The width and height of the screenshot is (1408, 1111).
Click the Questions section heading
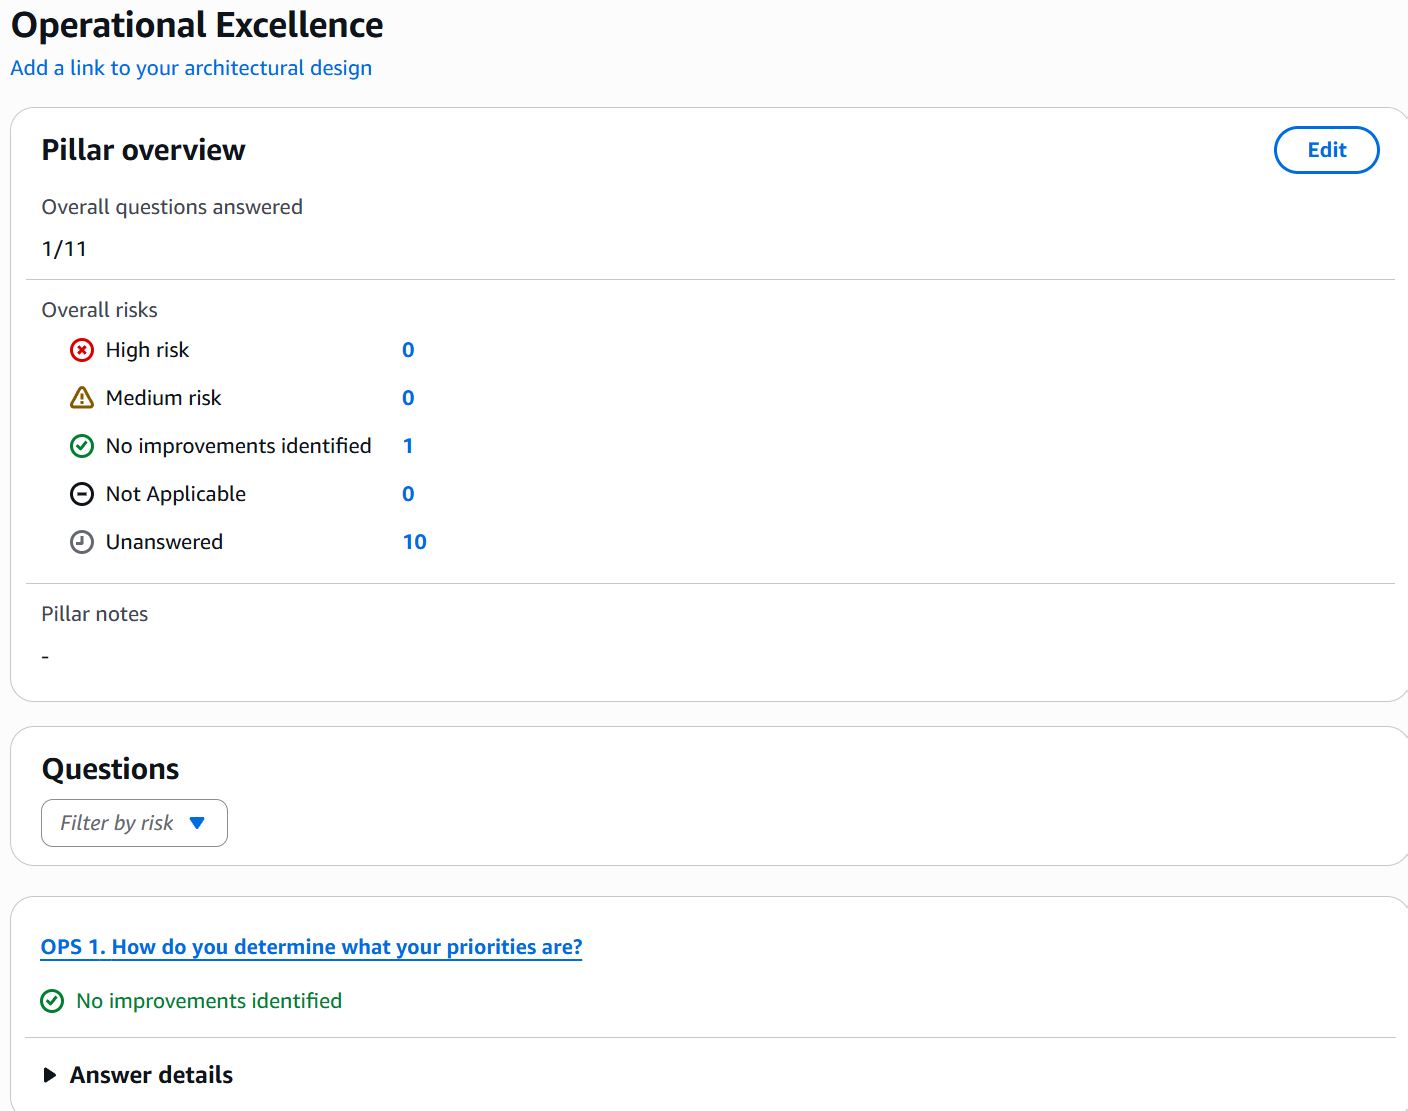click(110, 769)
